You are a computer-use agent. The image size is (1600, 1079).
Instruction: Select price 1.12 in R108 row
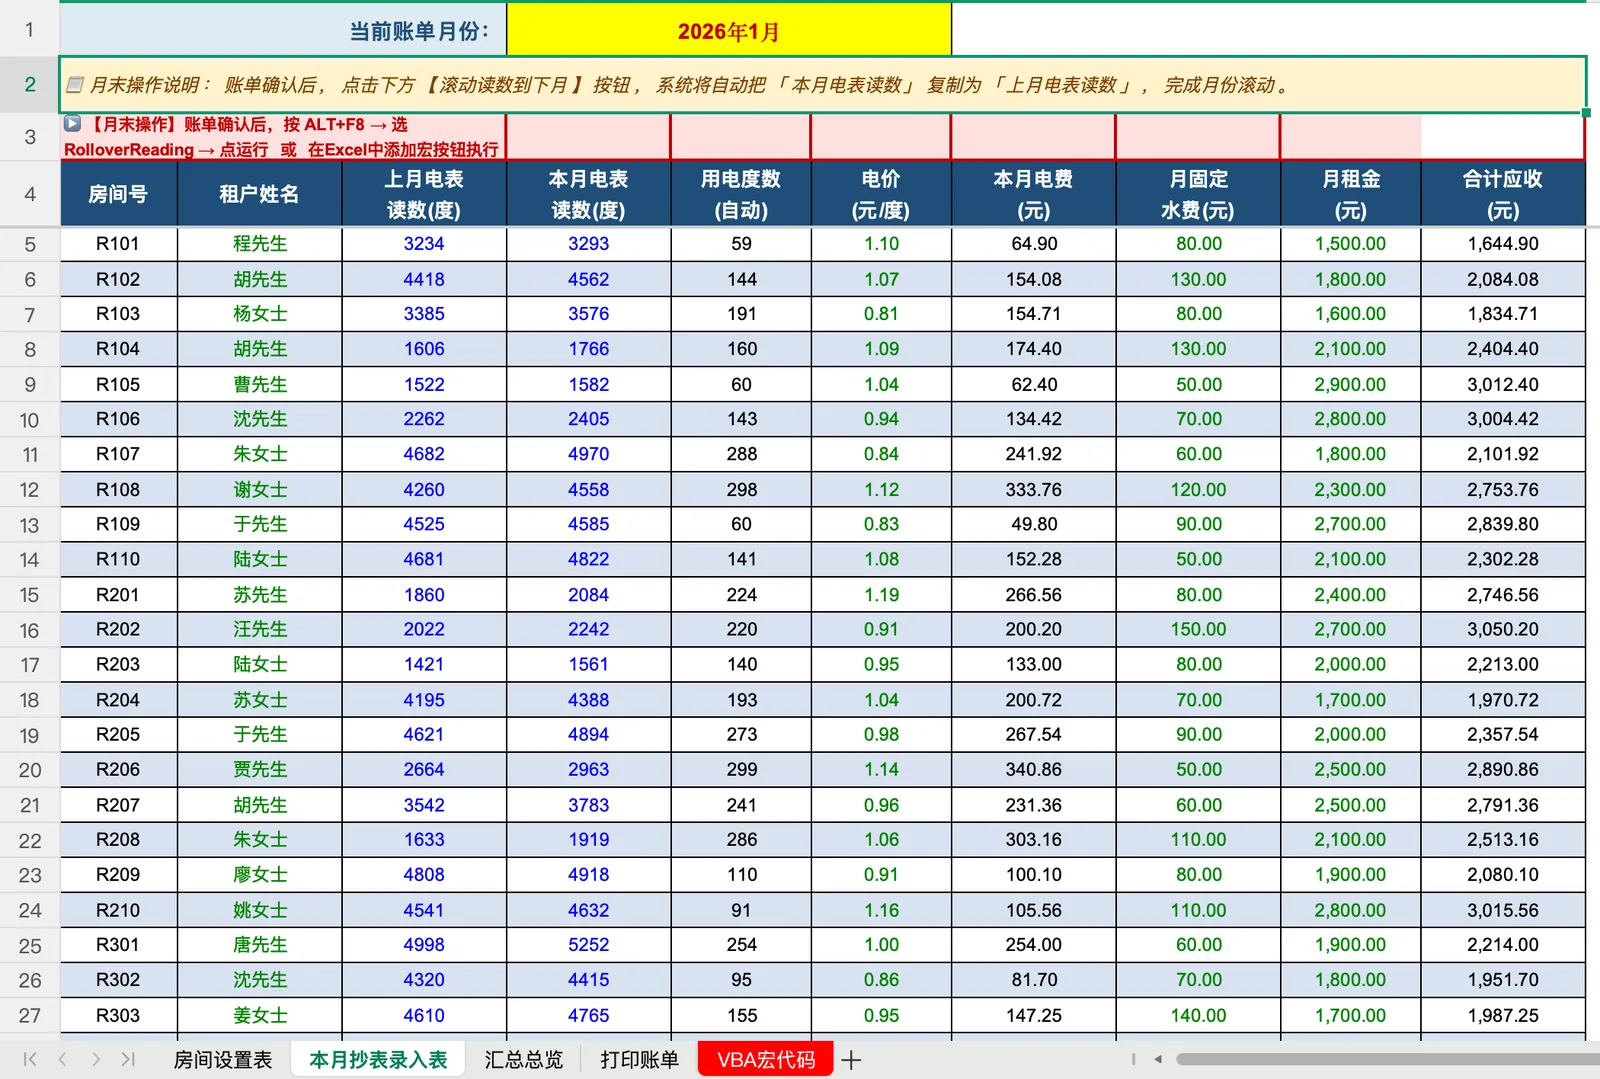881,489
